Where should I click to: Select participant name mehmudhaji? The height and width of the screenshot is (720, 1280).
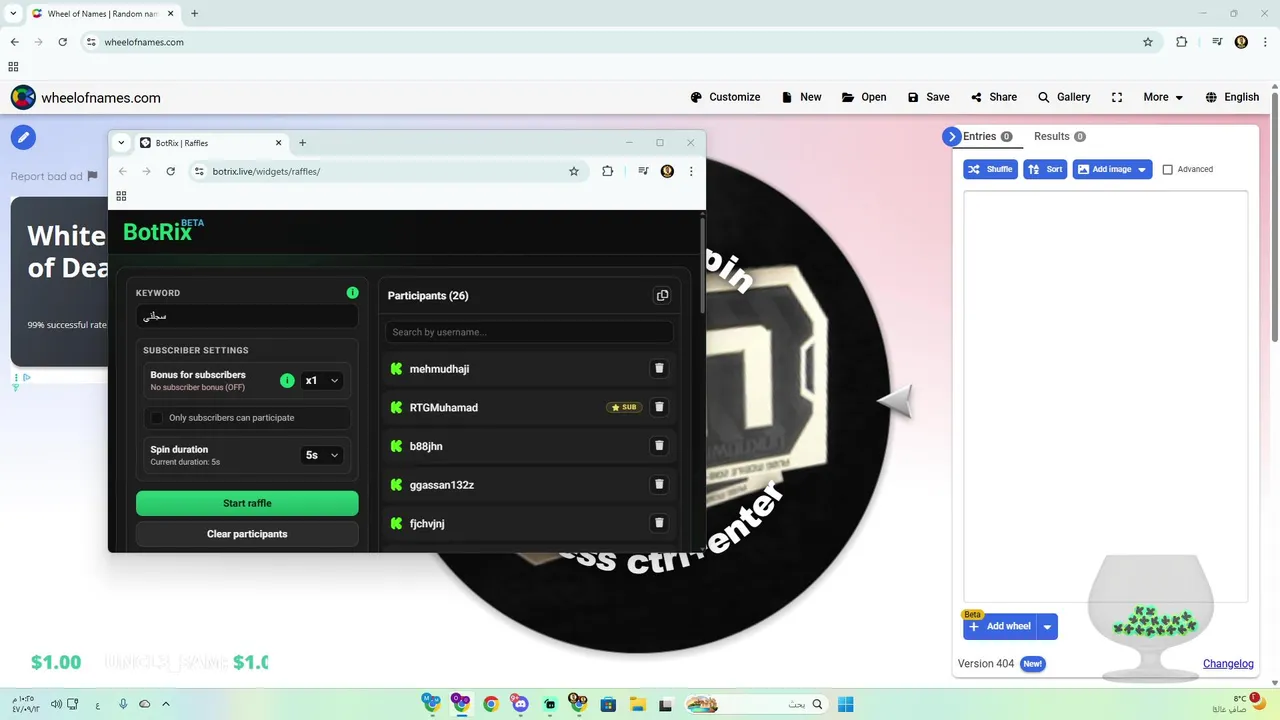439,369
